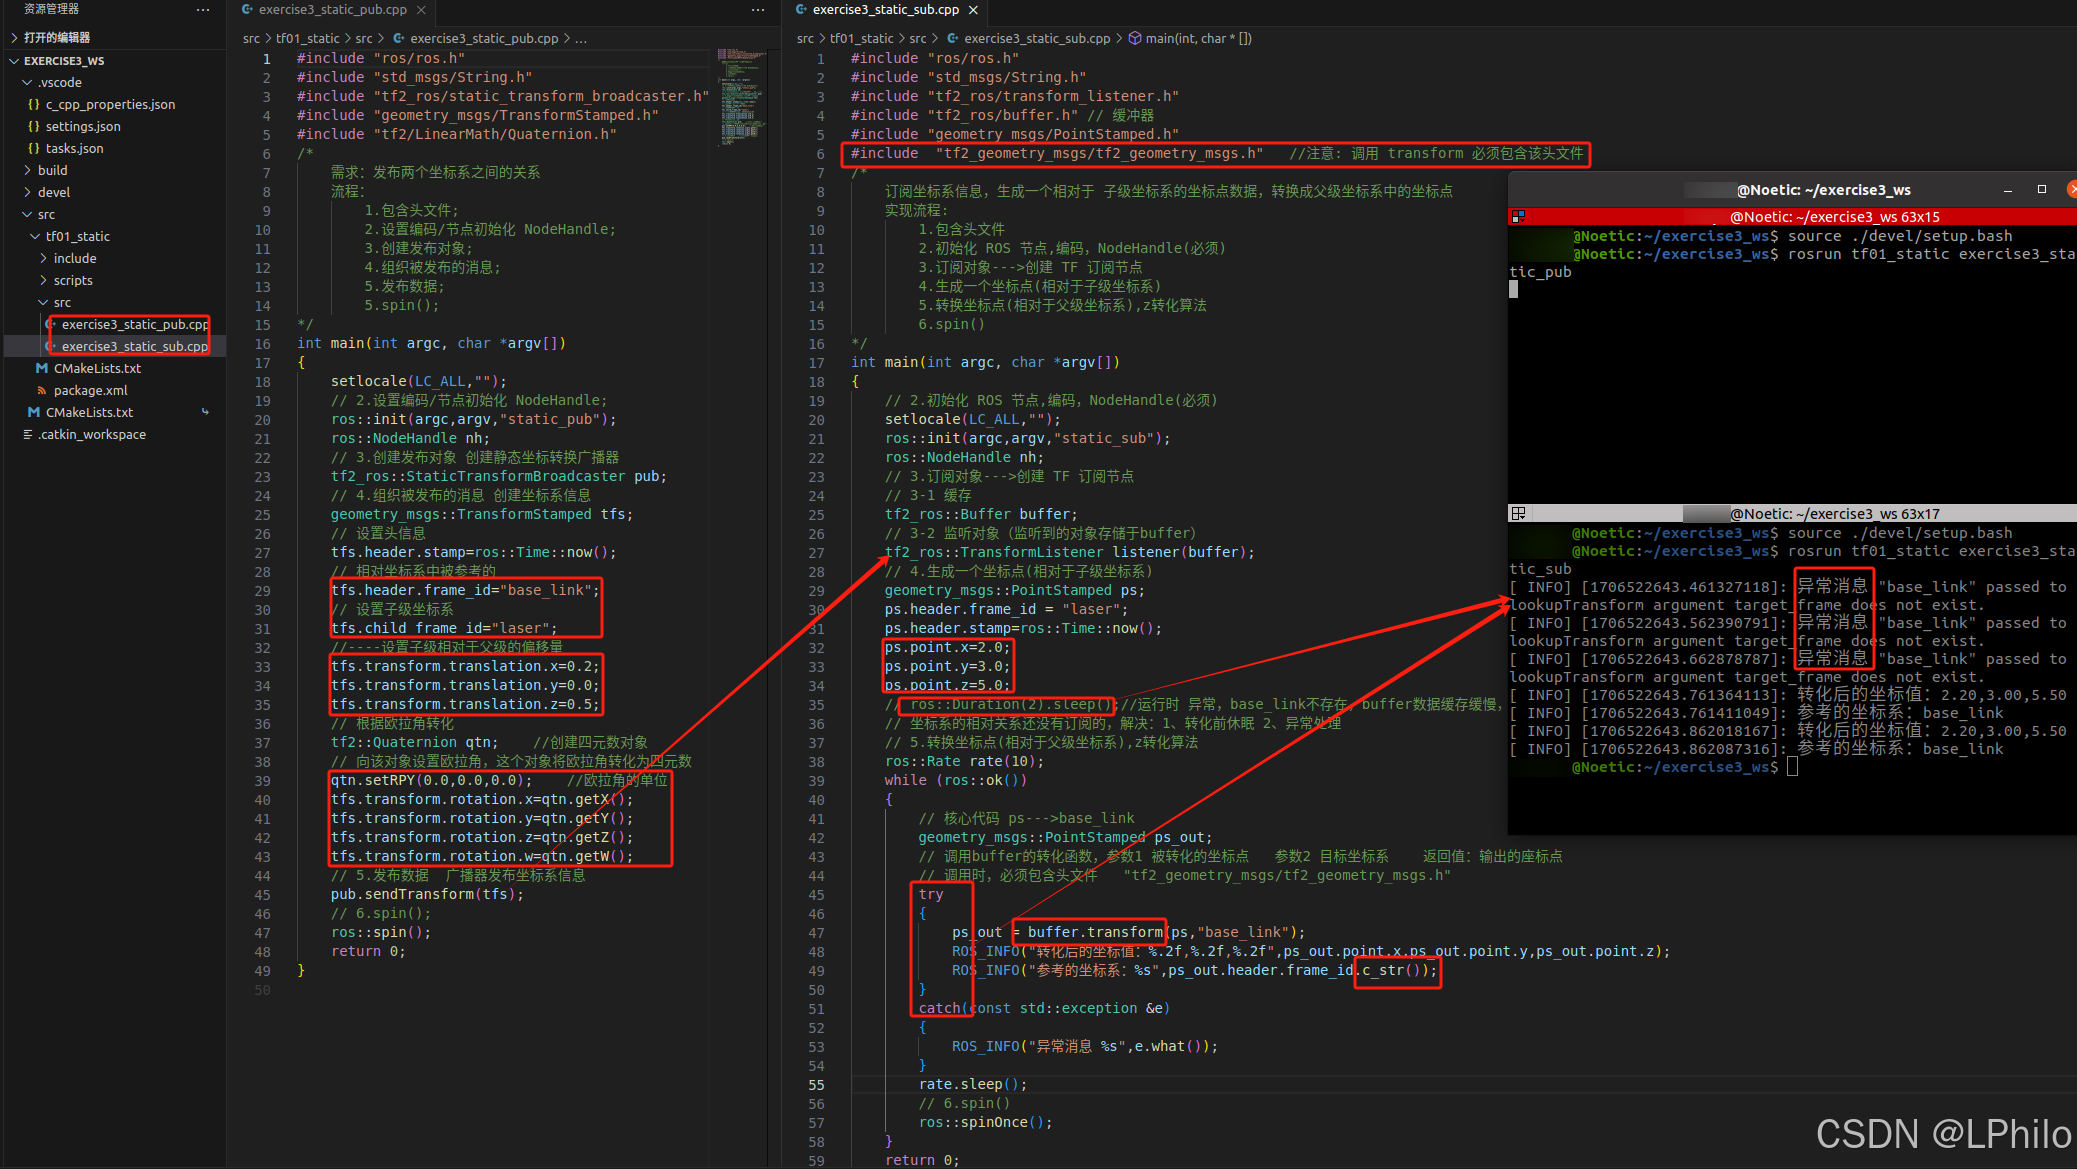The image size is (2077, 1169).
Task: Click .catkin_workspace file icon
Action: pyautogui.click(x=28, y=435)
